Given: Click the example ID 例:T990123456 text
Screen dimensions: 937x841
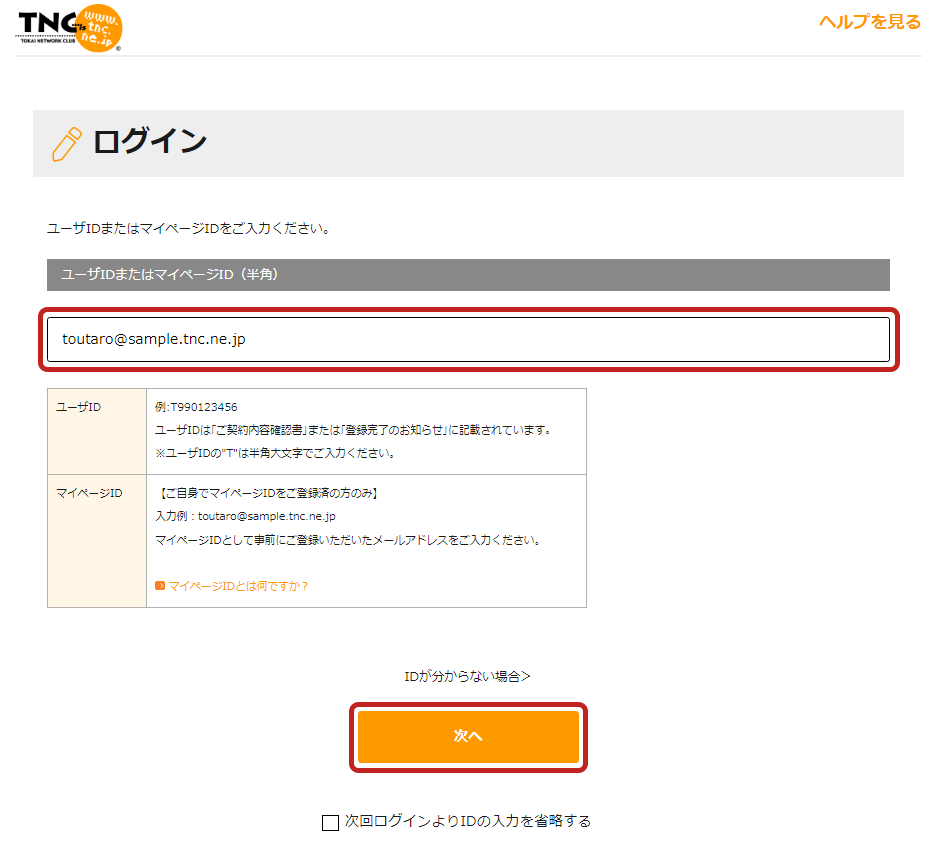Looking at the screenshot, I should [x=196, y=407].
